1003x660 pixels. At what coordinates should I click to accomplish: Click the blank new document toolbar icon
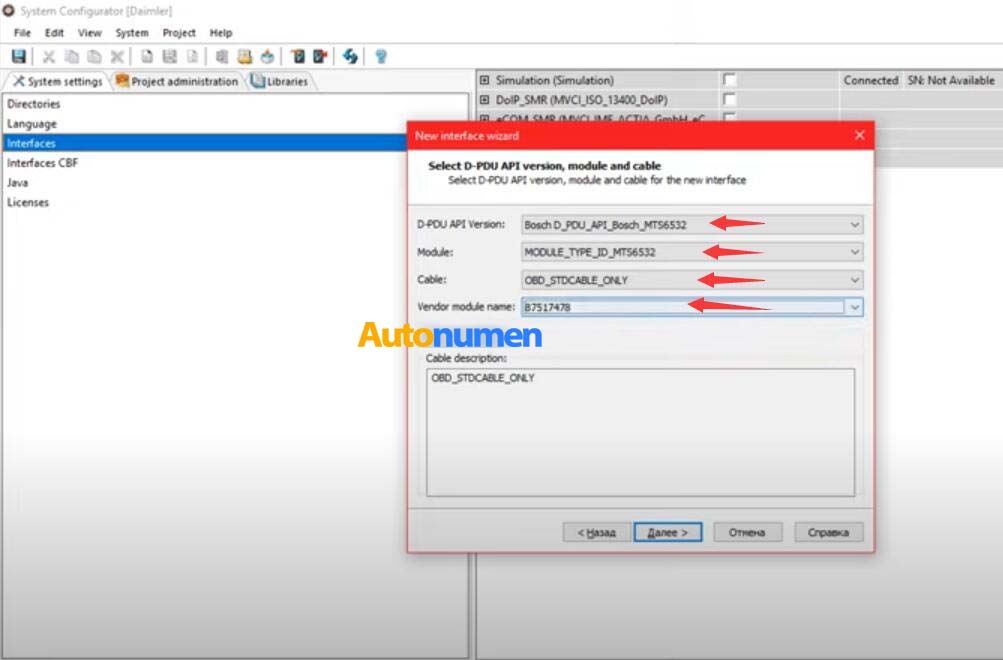click(x=147, y=57)
